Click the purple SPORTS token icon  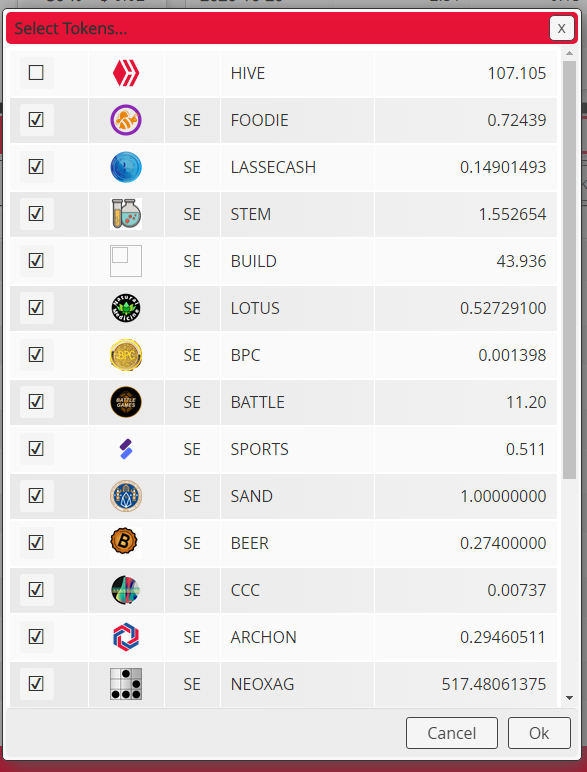(x=126, y=449)
